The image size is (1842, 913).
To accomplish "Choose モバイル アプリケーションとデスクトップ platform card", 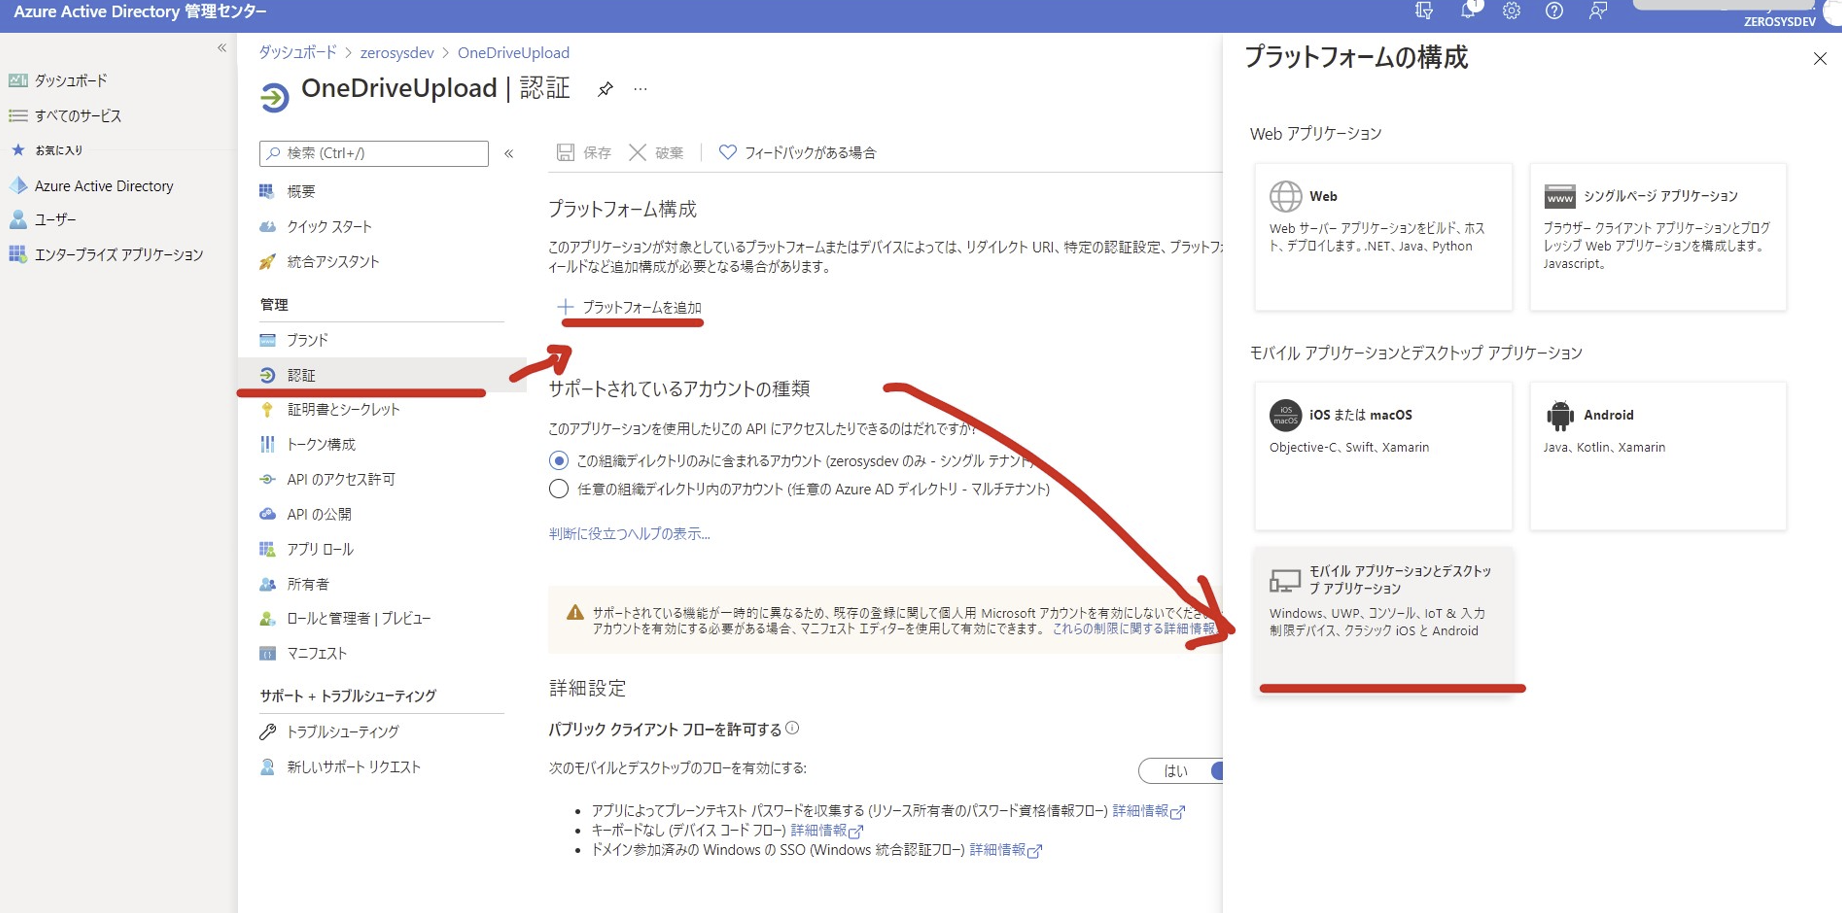I will 1383,620.
